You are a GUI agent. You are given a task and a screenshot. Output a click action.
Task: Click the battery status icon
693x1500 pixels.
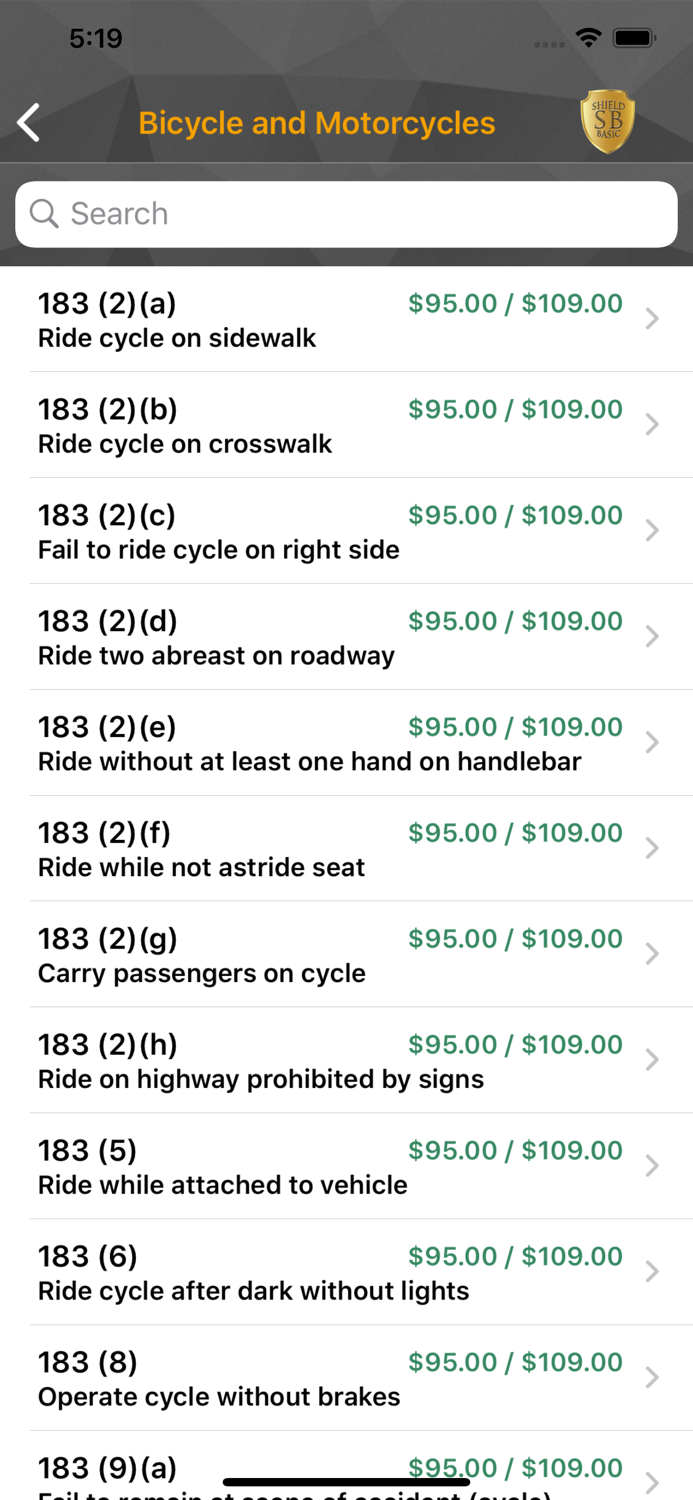pyautogui.click(x=634, y=38)
